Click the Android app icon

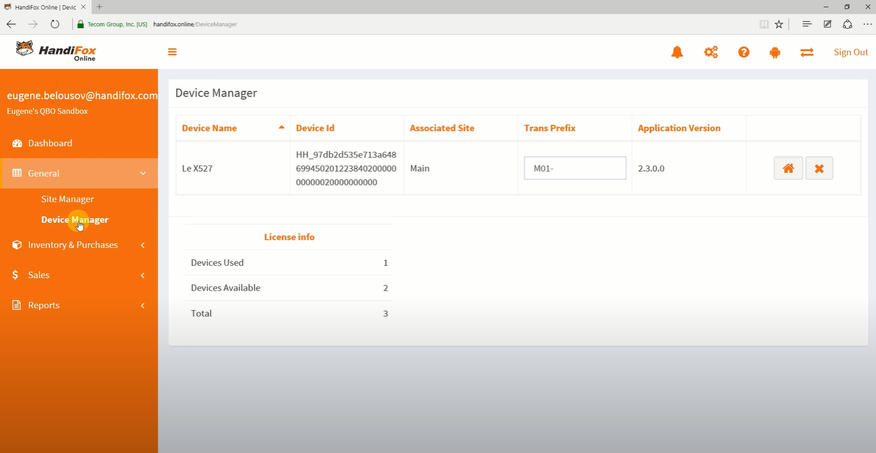click(775, 52)
